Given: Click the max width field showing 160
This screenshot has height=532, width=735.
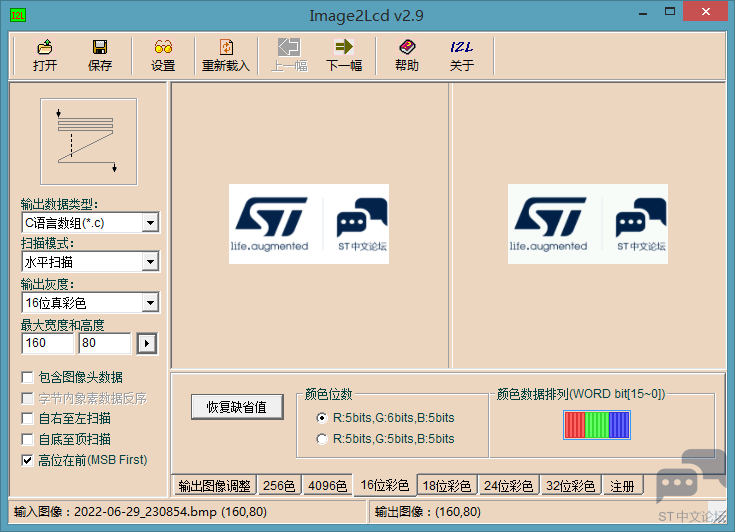Looking at the screenshot, I should (47, 343).
